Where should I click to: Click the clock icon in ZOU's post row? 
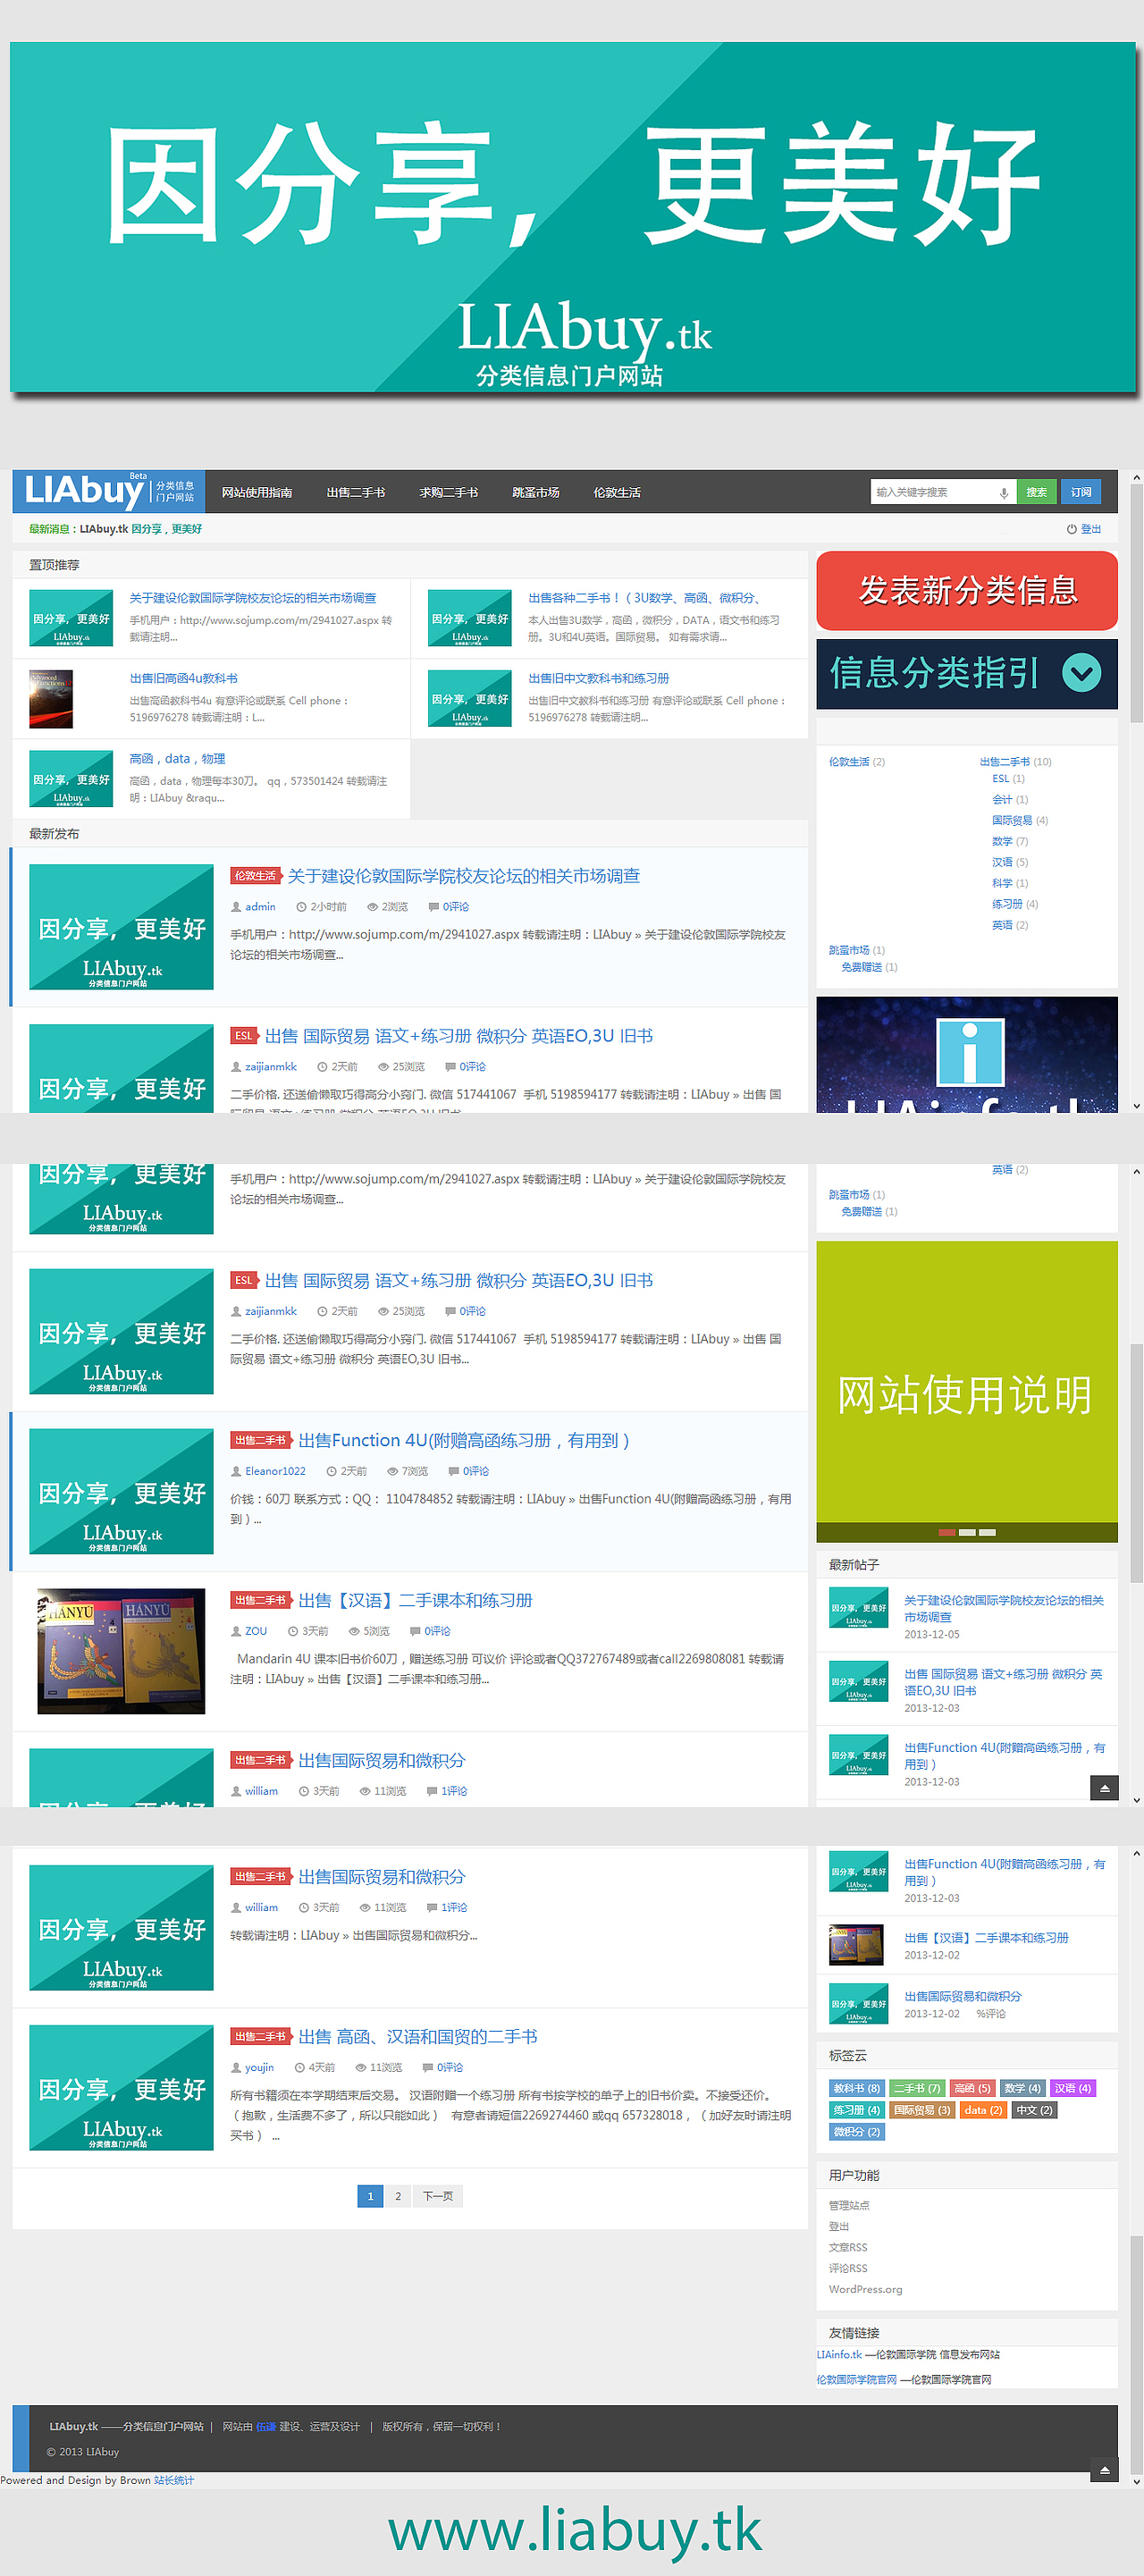pyautogui.click(x=293, y=1631)
